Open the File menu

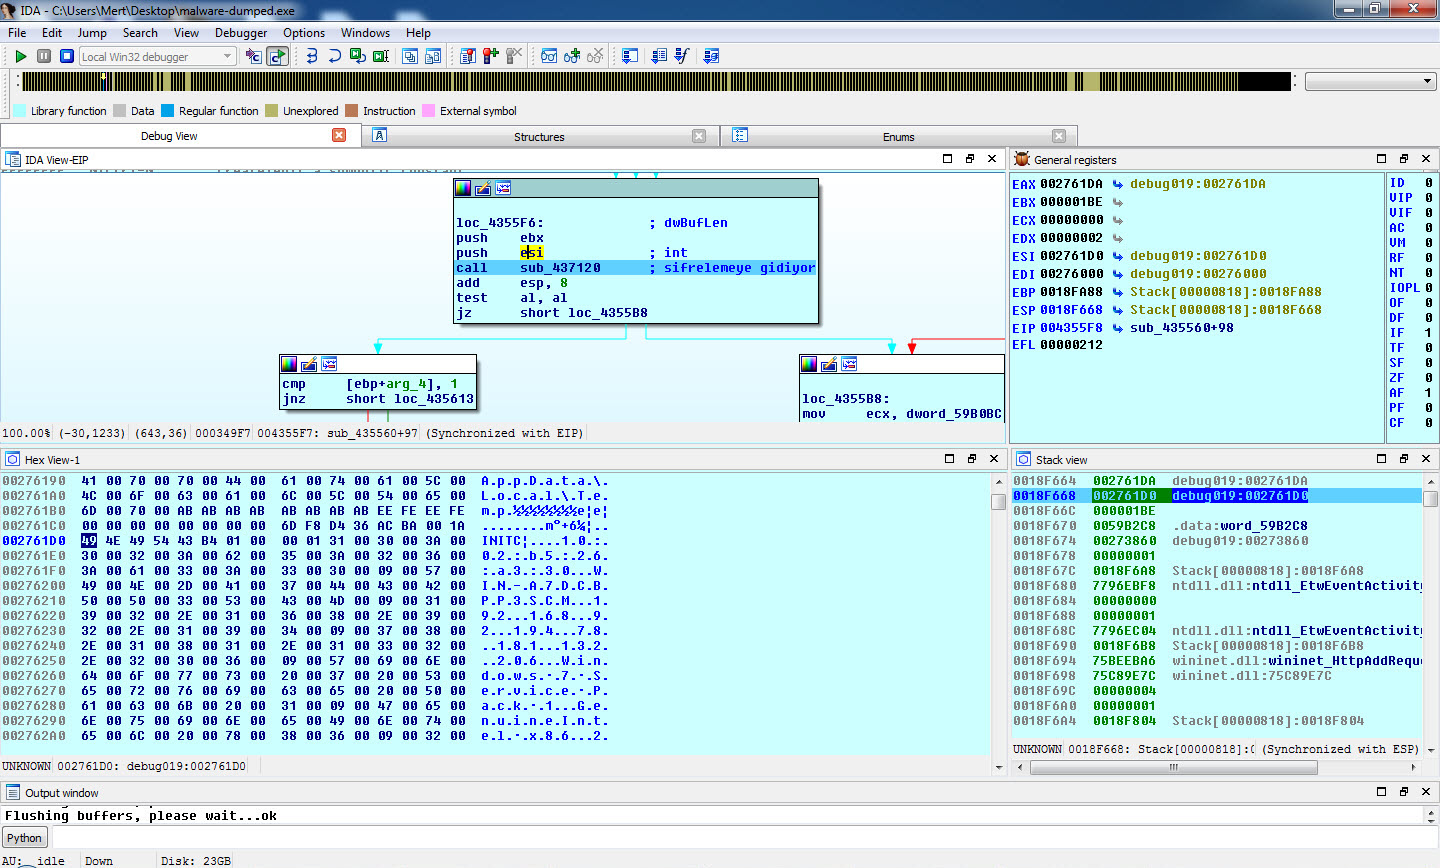(x=17, y=32)
